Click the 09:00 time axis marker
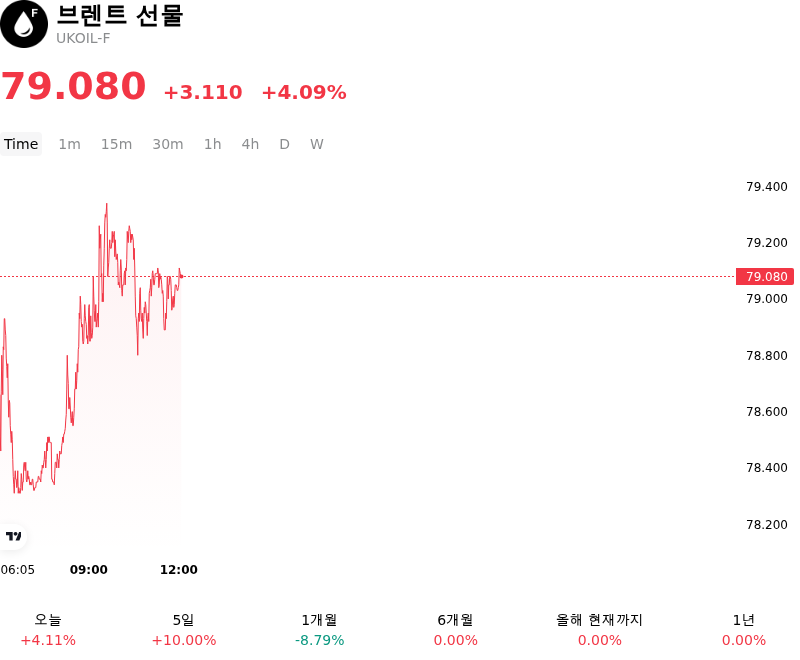Image resolution: width=800 pixels, height=660 pixels. (89, 569)
